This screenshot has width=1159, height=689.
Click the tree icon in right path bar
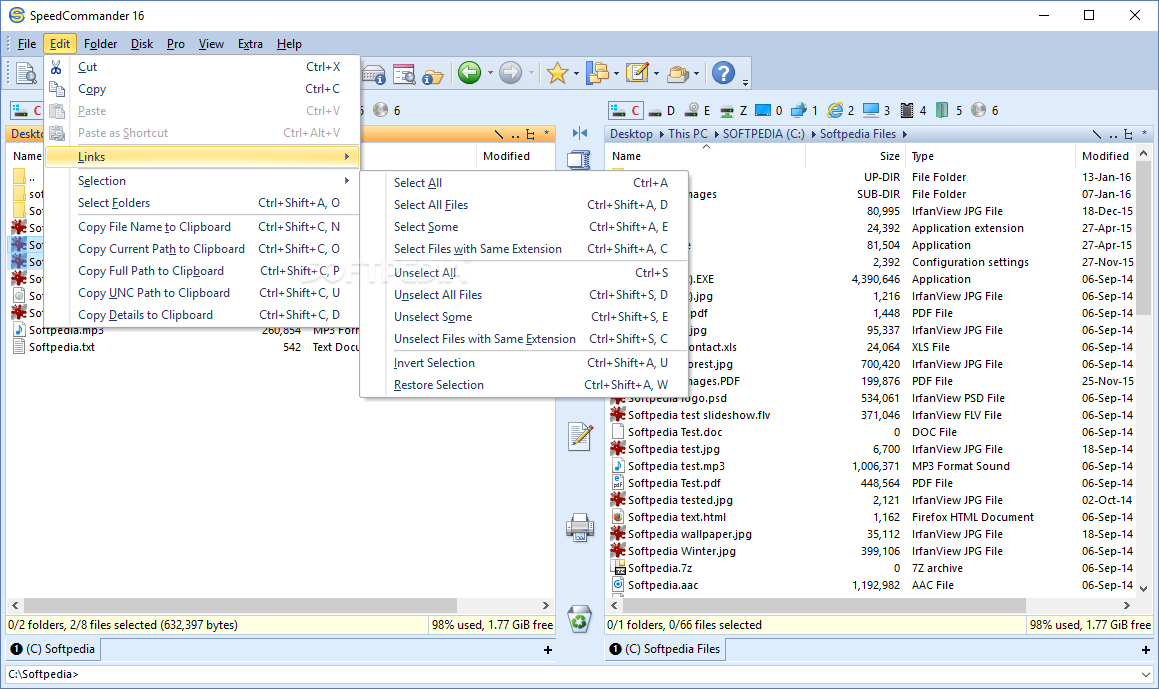[1128, 134]
